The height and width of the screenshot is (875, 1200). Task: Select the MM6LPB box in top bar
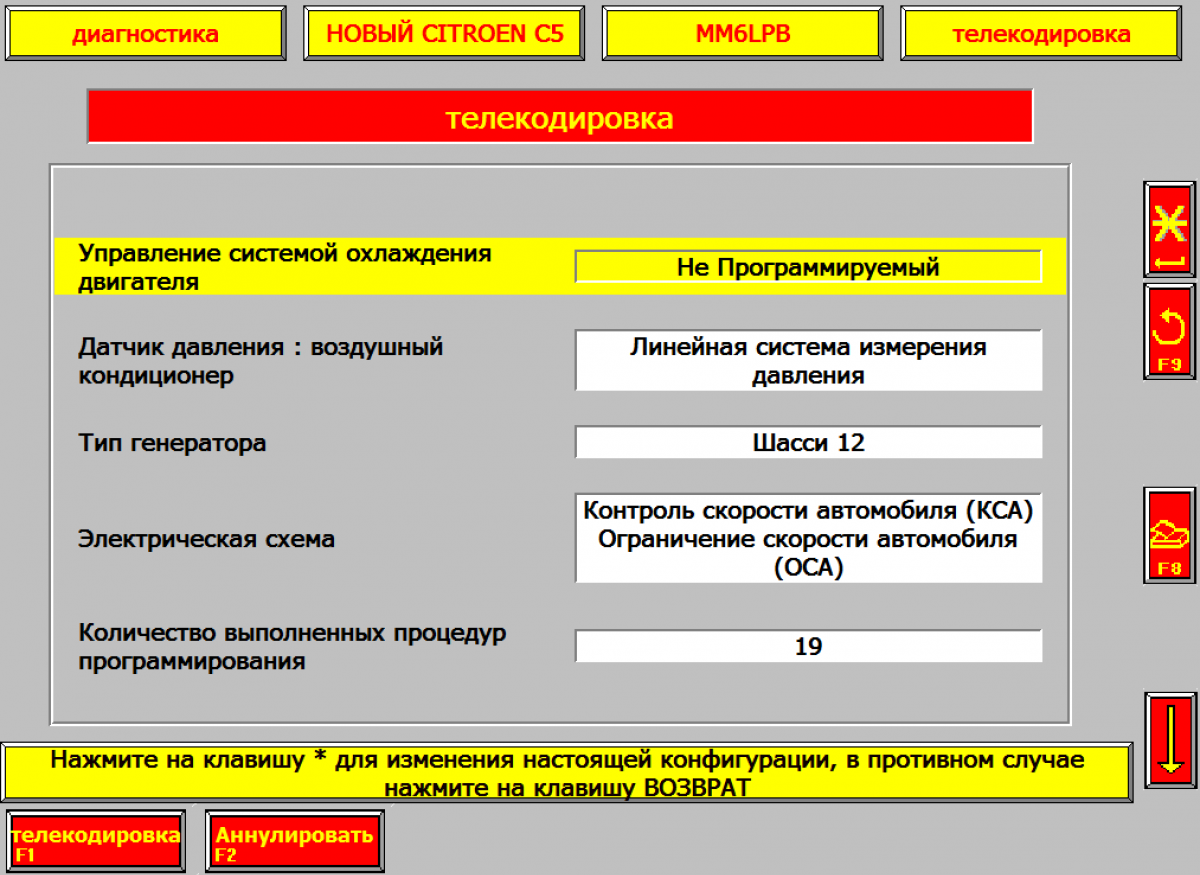point(743,34)
